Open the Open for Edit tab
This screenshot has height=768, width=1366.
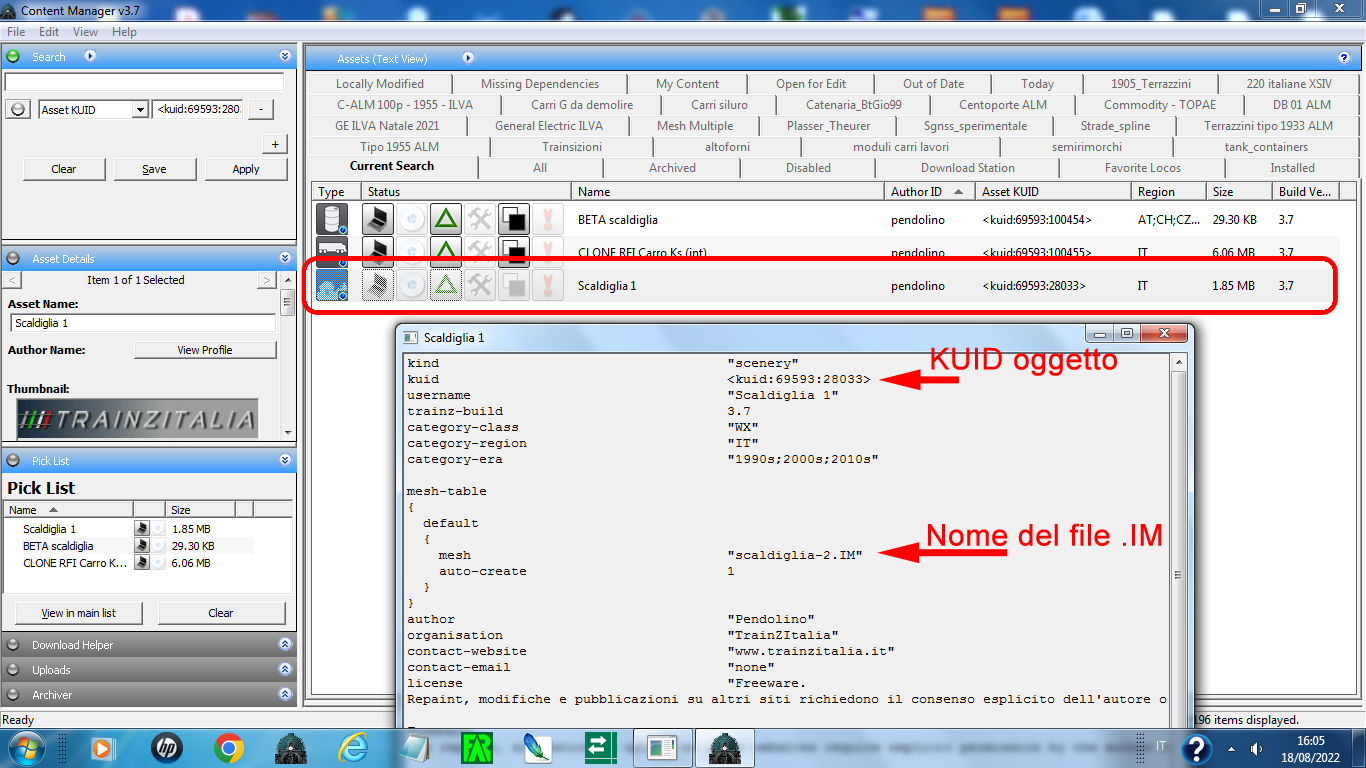tap(811, 84)
